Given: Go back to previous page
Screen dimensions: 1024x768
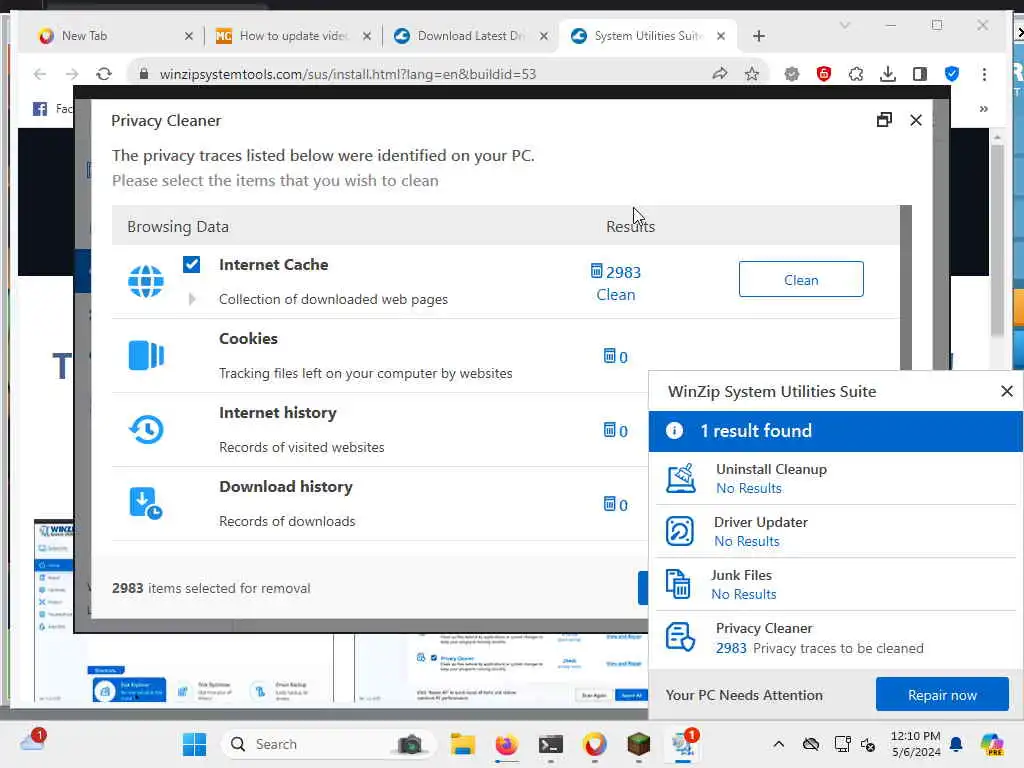Looking at the screenshot, I should 40,74.
